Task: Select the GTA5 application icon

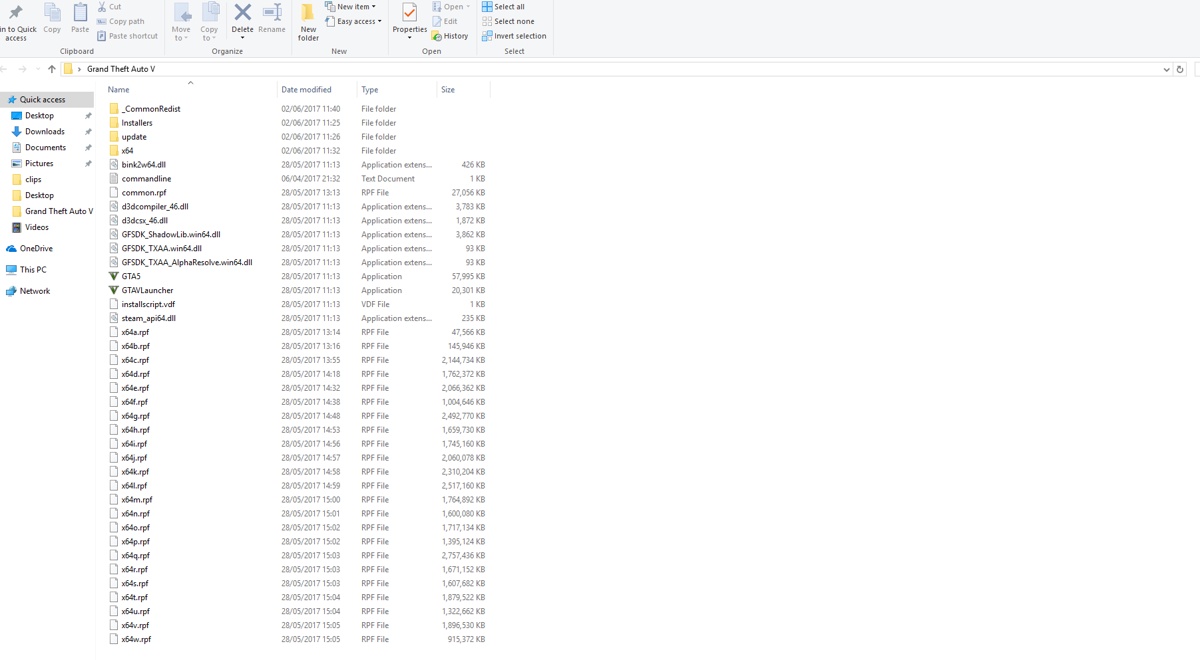Action: point(114,276)
